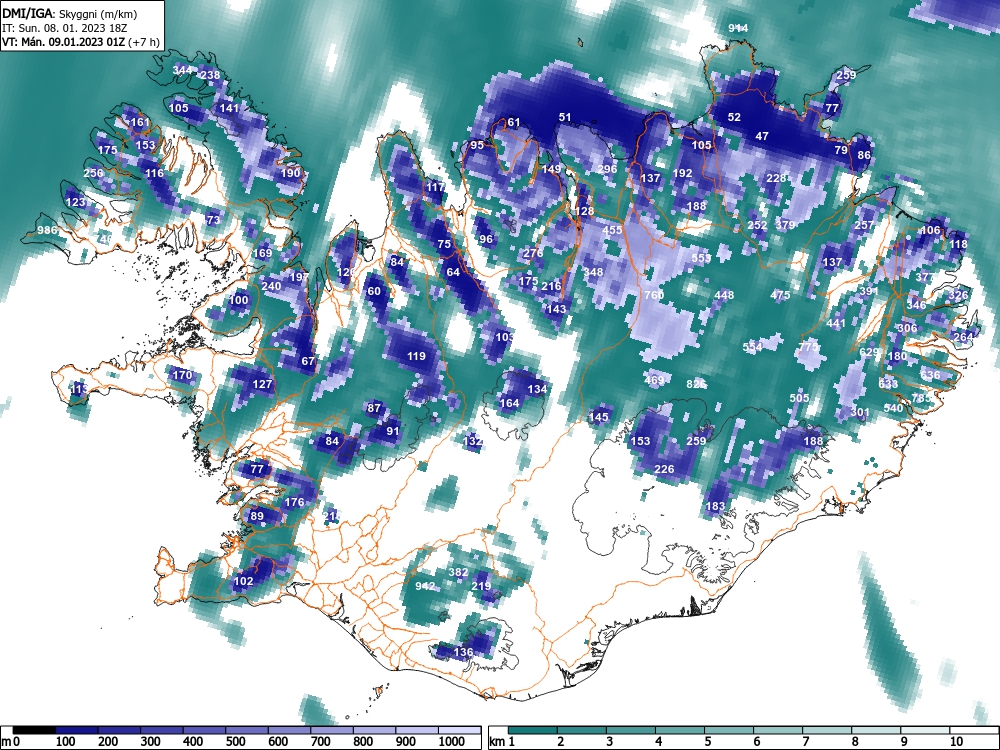The image size is (1000, 750).
Task: Select the value 52 in the northeast
Action: coord(735,117)
